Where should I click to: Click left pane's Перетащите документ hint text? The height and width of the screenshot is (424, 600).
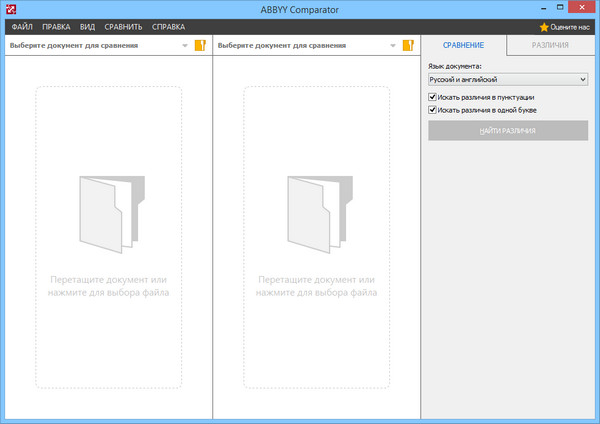109,286
